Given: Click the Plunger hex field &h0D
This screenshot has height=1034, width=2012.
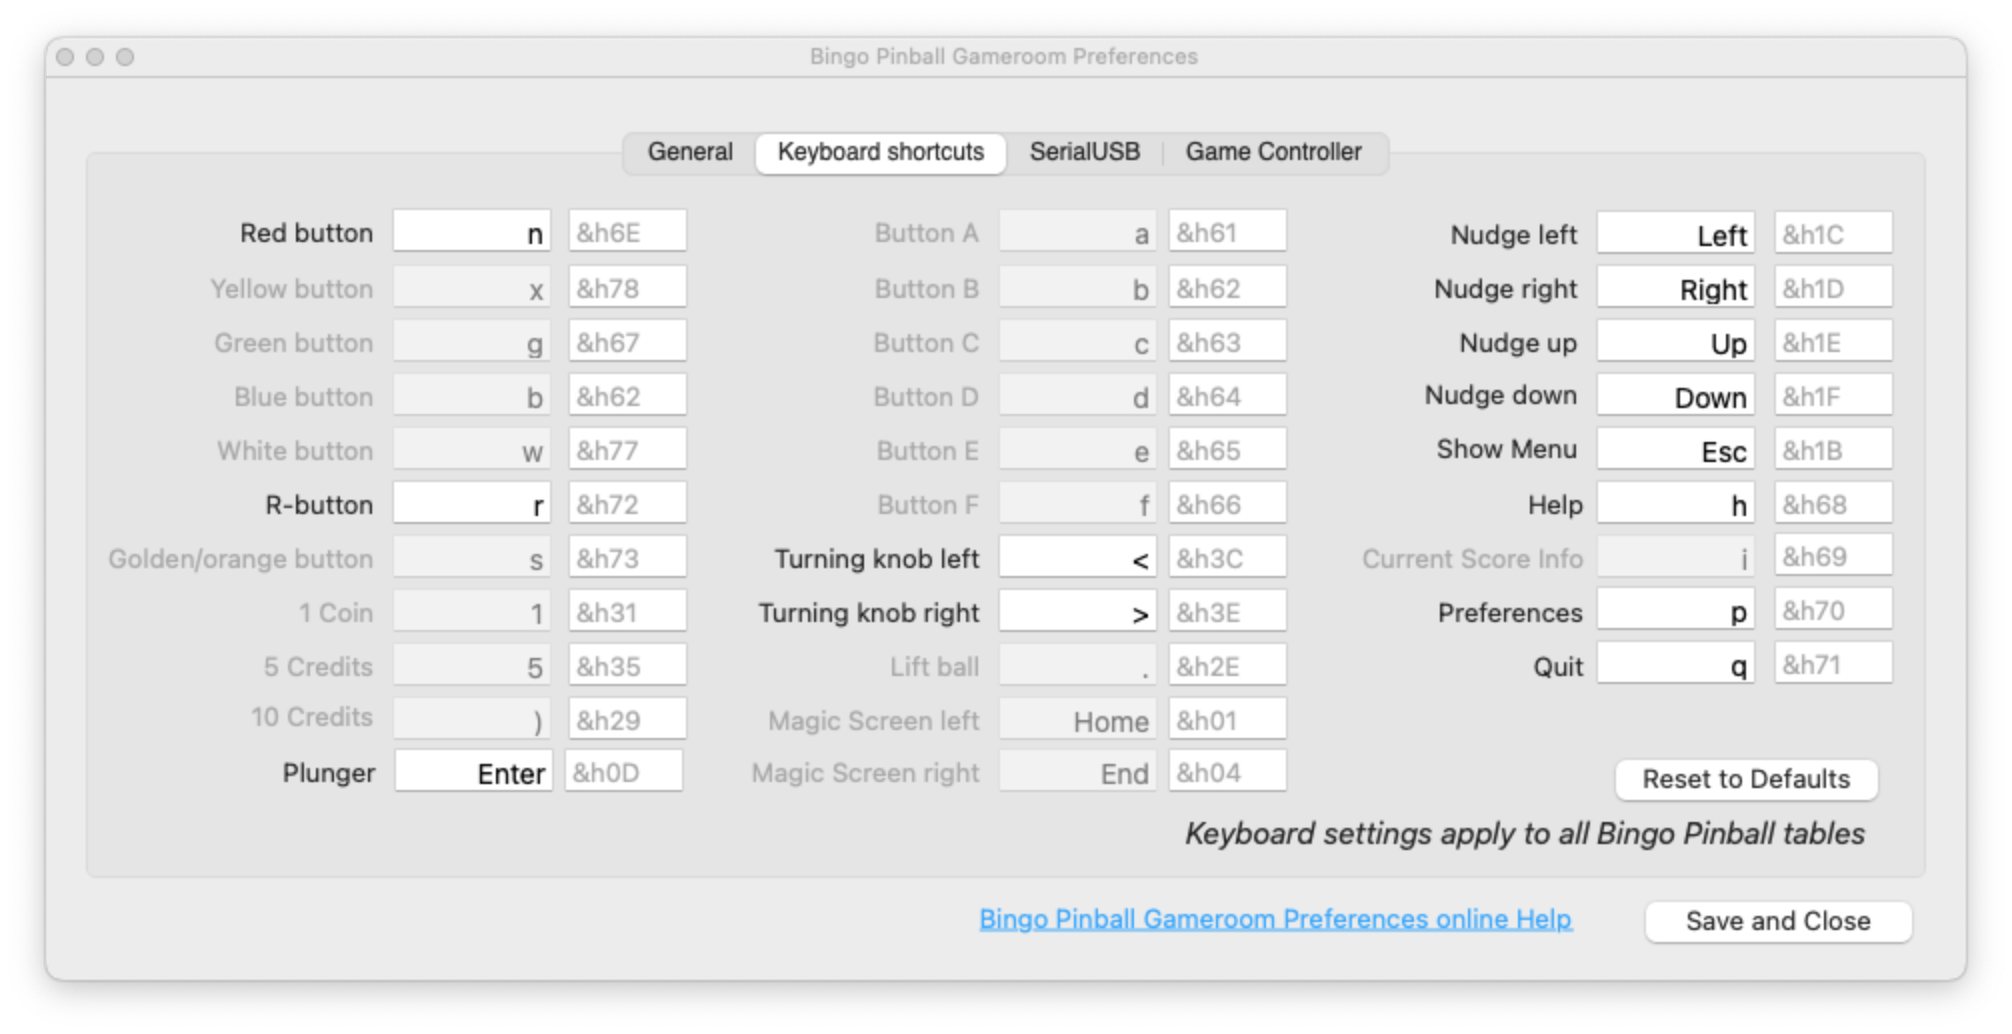Looking at the screenshot, I should coord(624,772).
